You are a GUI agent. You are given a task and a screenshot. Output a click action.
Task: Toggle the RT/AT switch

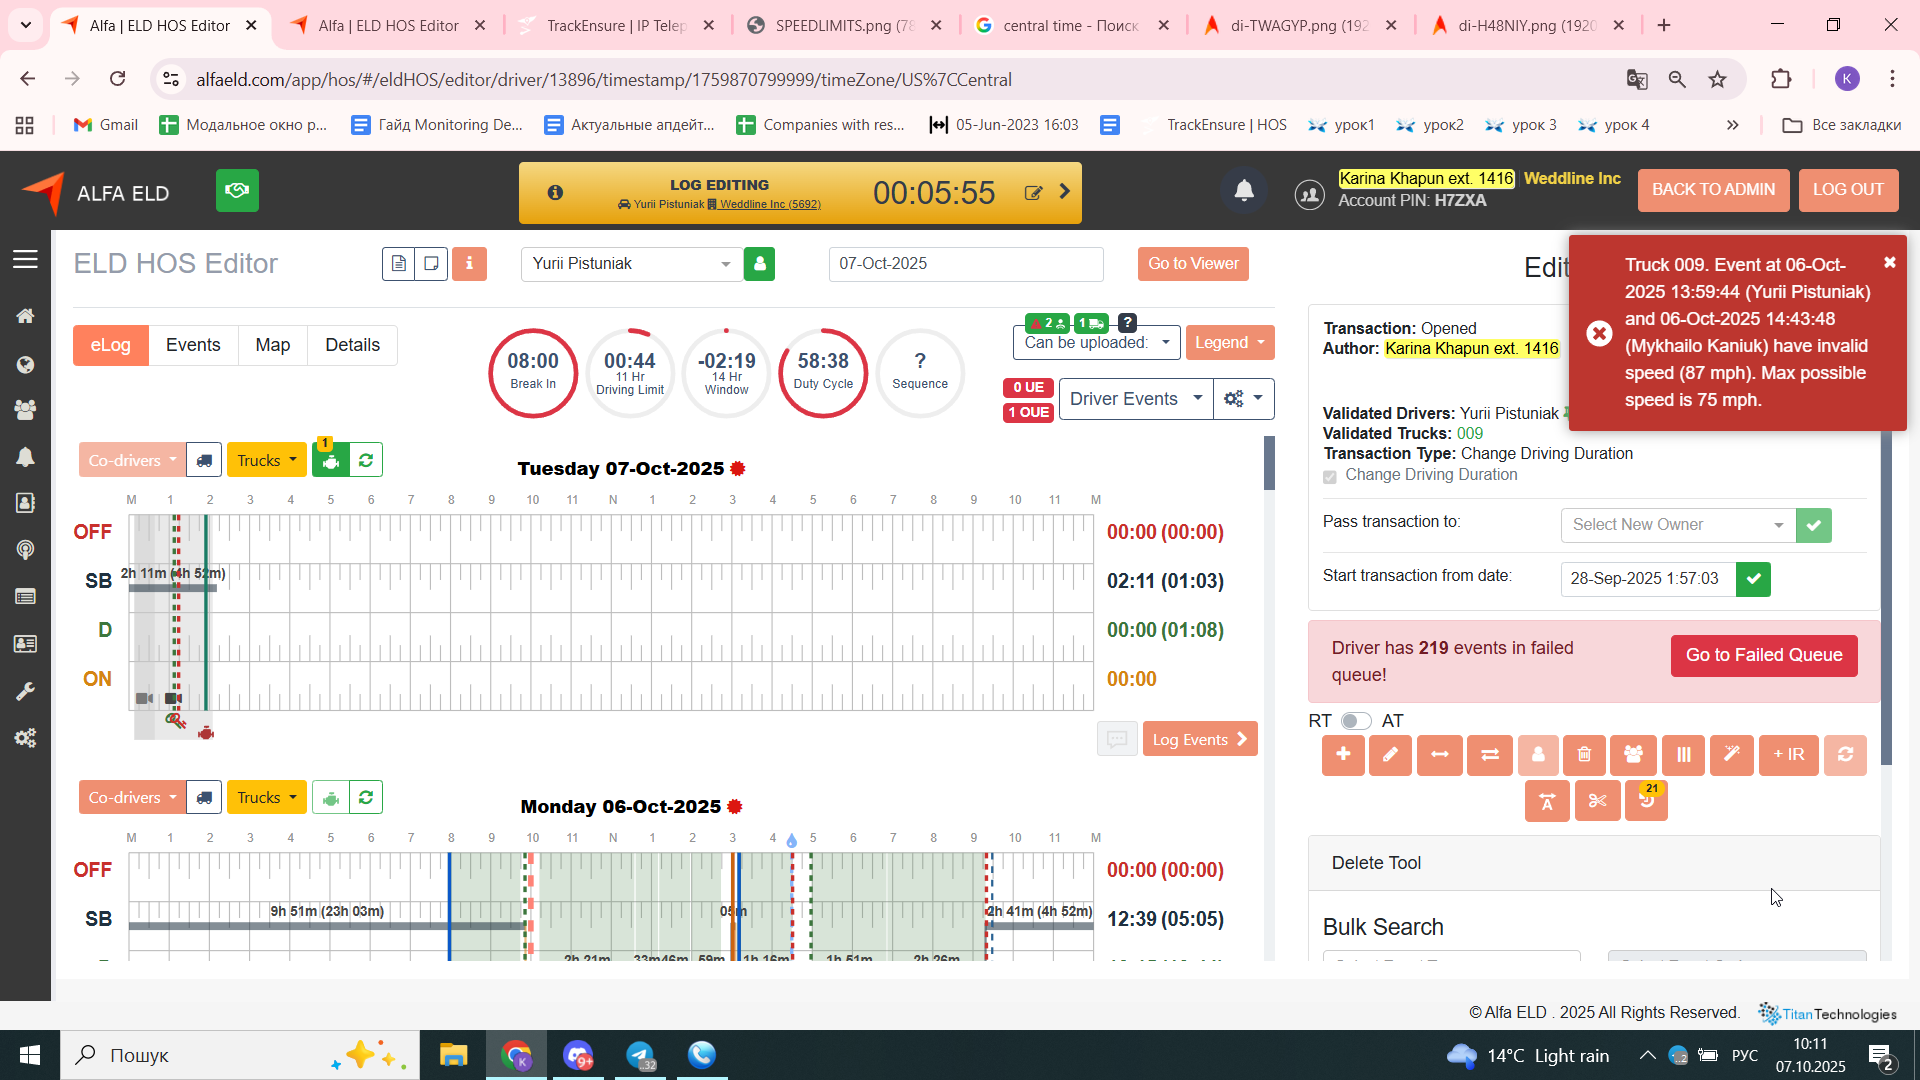click(1356, 721)
